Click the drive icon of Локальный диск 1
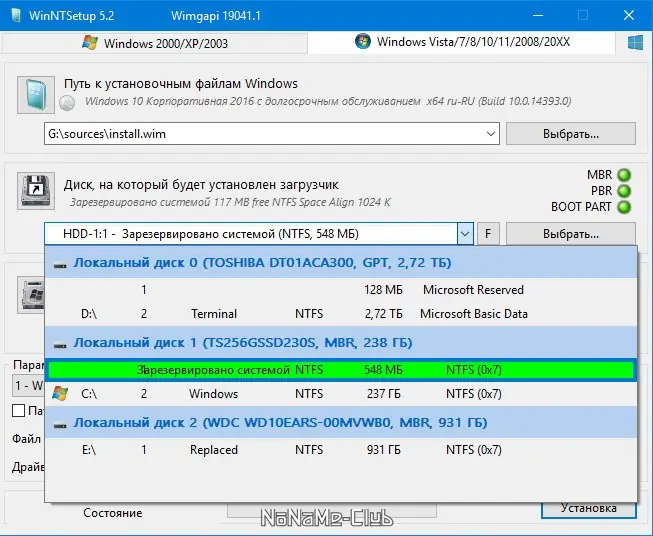653x536 pixels. point(60,344)
